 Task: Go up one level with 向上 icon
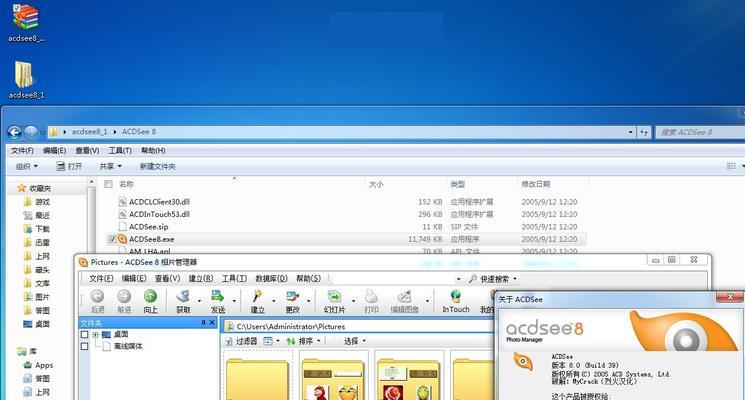coord(150,296)
